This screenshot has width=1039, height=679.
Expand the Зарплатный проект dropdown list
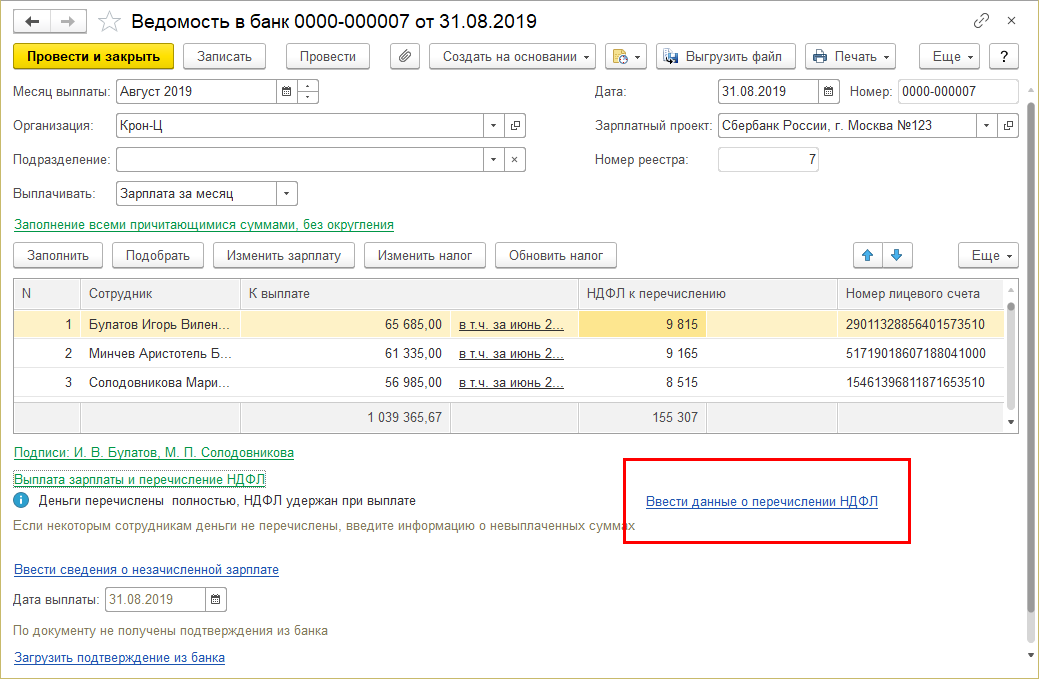(x=987, y=126)
